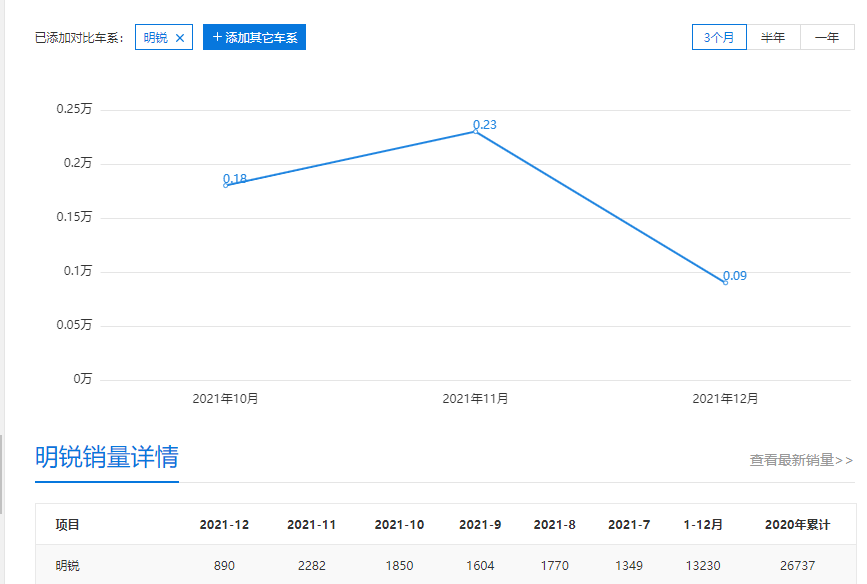Click the 0.1万 y-axis label
Image resolution: width=867 pixels, height=584 pixels.
[78, 271]
